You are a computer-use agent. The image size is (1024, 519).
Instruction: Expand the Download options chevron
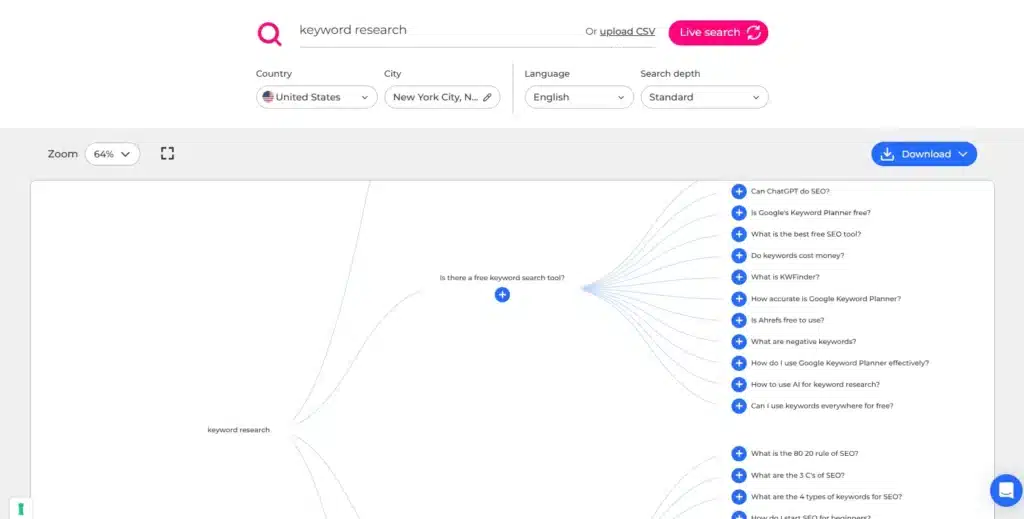963,154
